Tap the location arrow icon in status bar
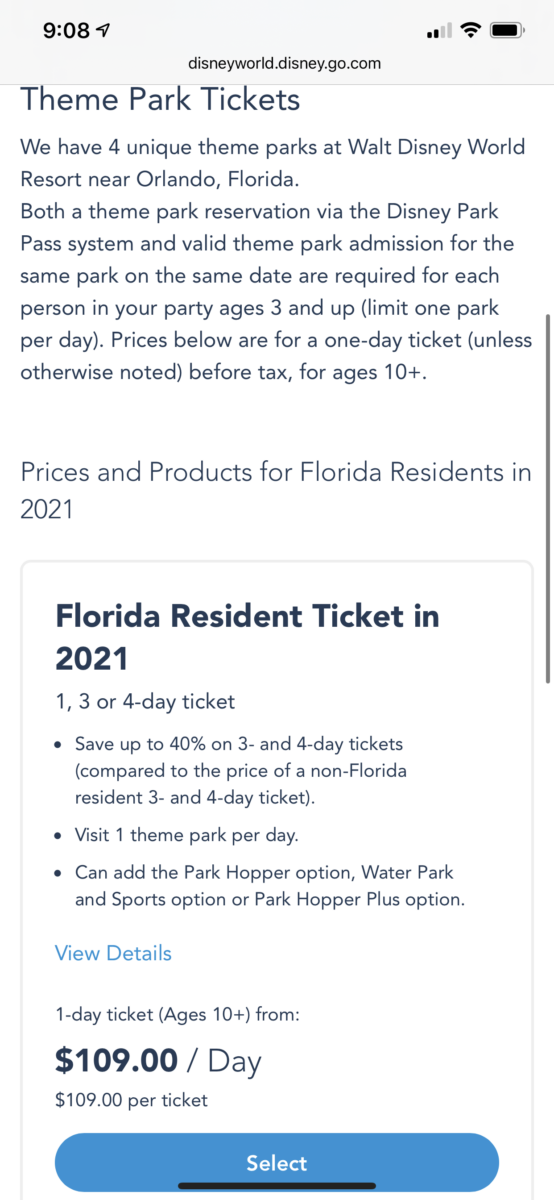The width and height of the screenshot is (554, 1200). click(x=104, y=31)
